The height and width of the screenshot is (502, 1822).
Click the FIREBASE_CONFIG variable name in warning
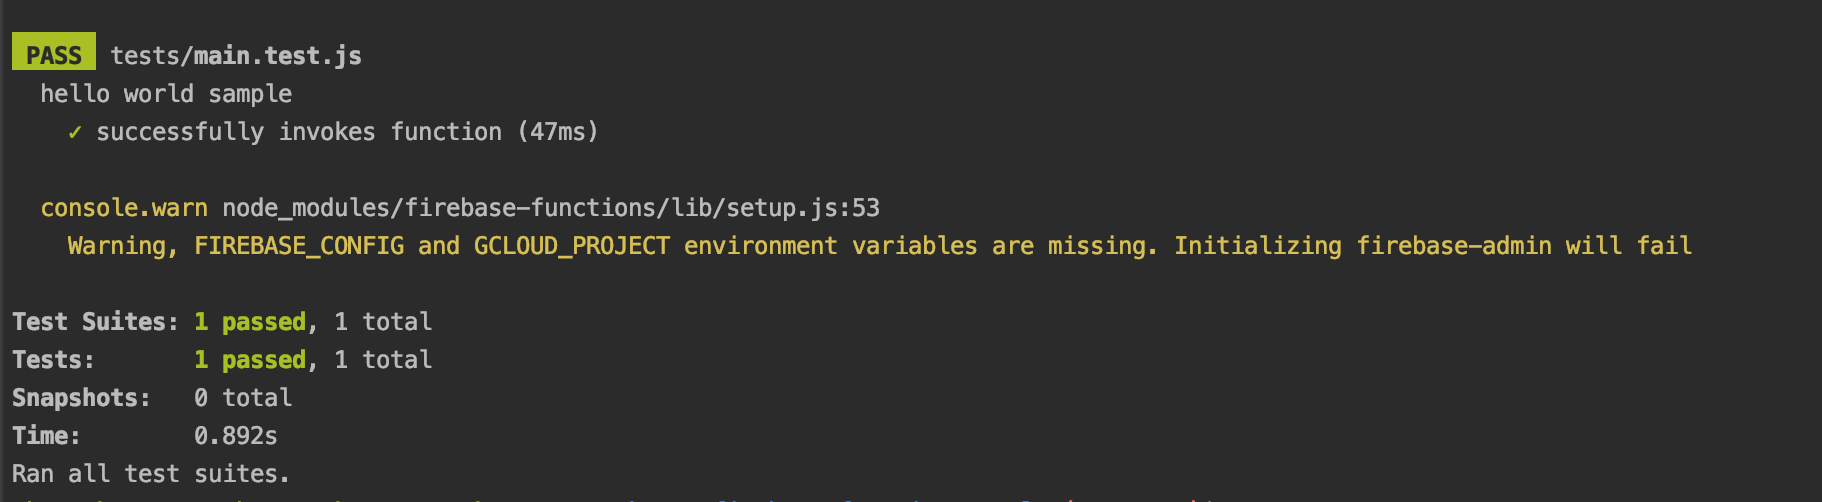299,246
